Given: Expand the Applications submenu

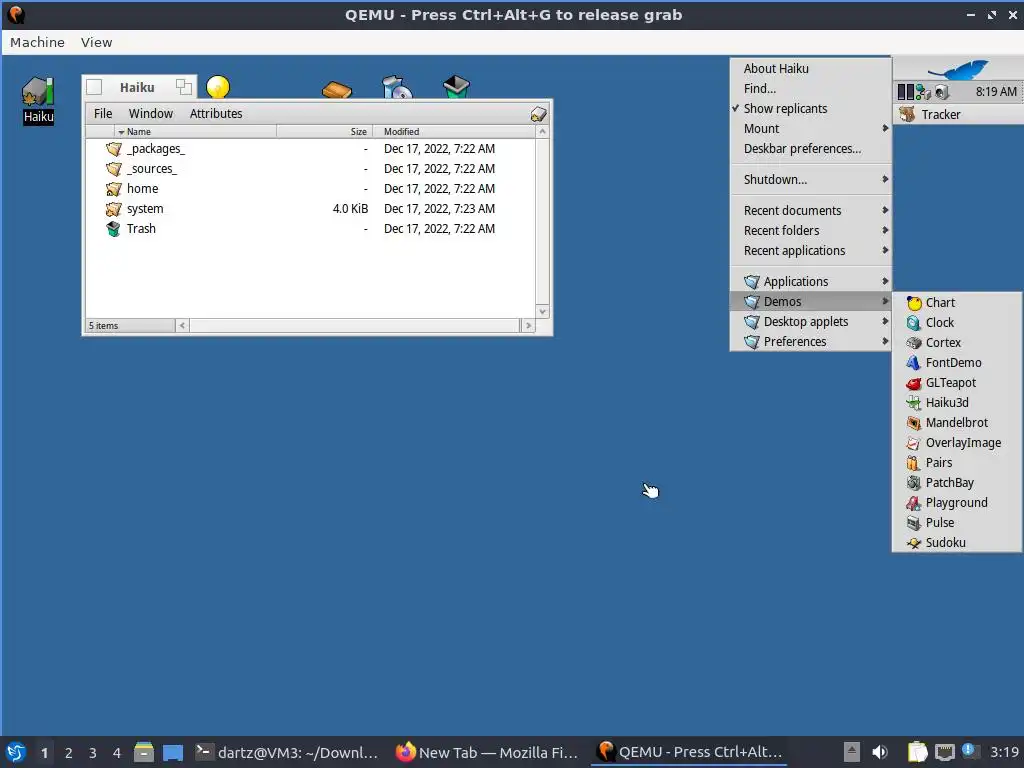Looking at the screenshot, I should pyautogui.click(x=810, y=281).
